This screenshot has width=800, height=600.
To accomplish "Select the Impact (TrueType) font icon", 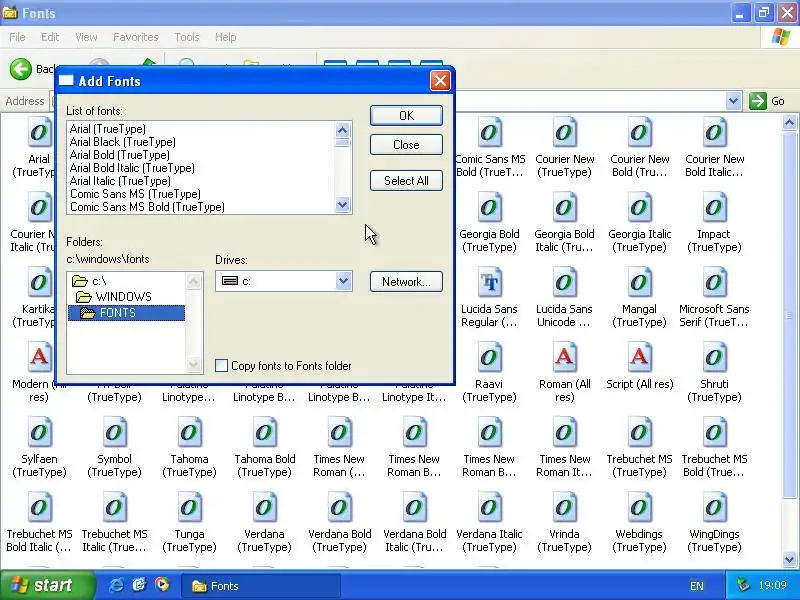I will [x=714, y=208].
